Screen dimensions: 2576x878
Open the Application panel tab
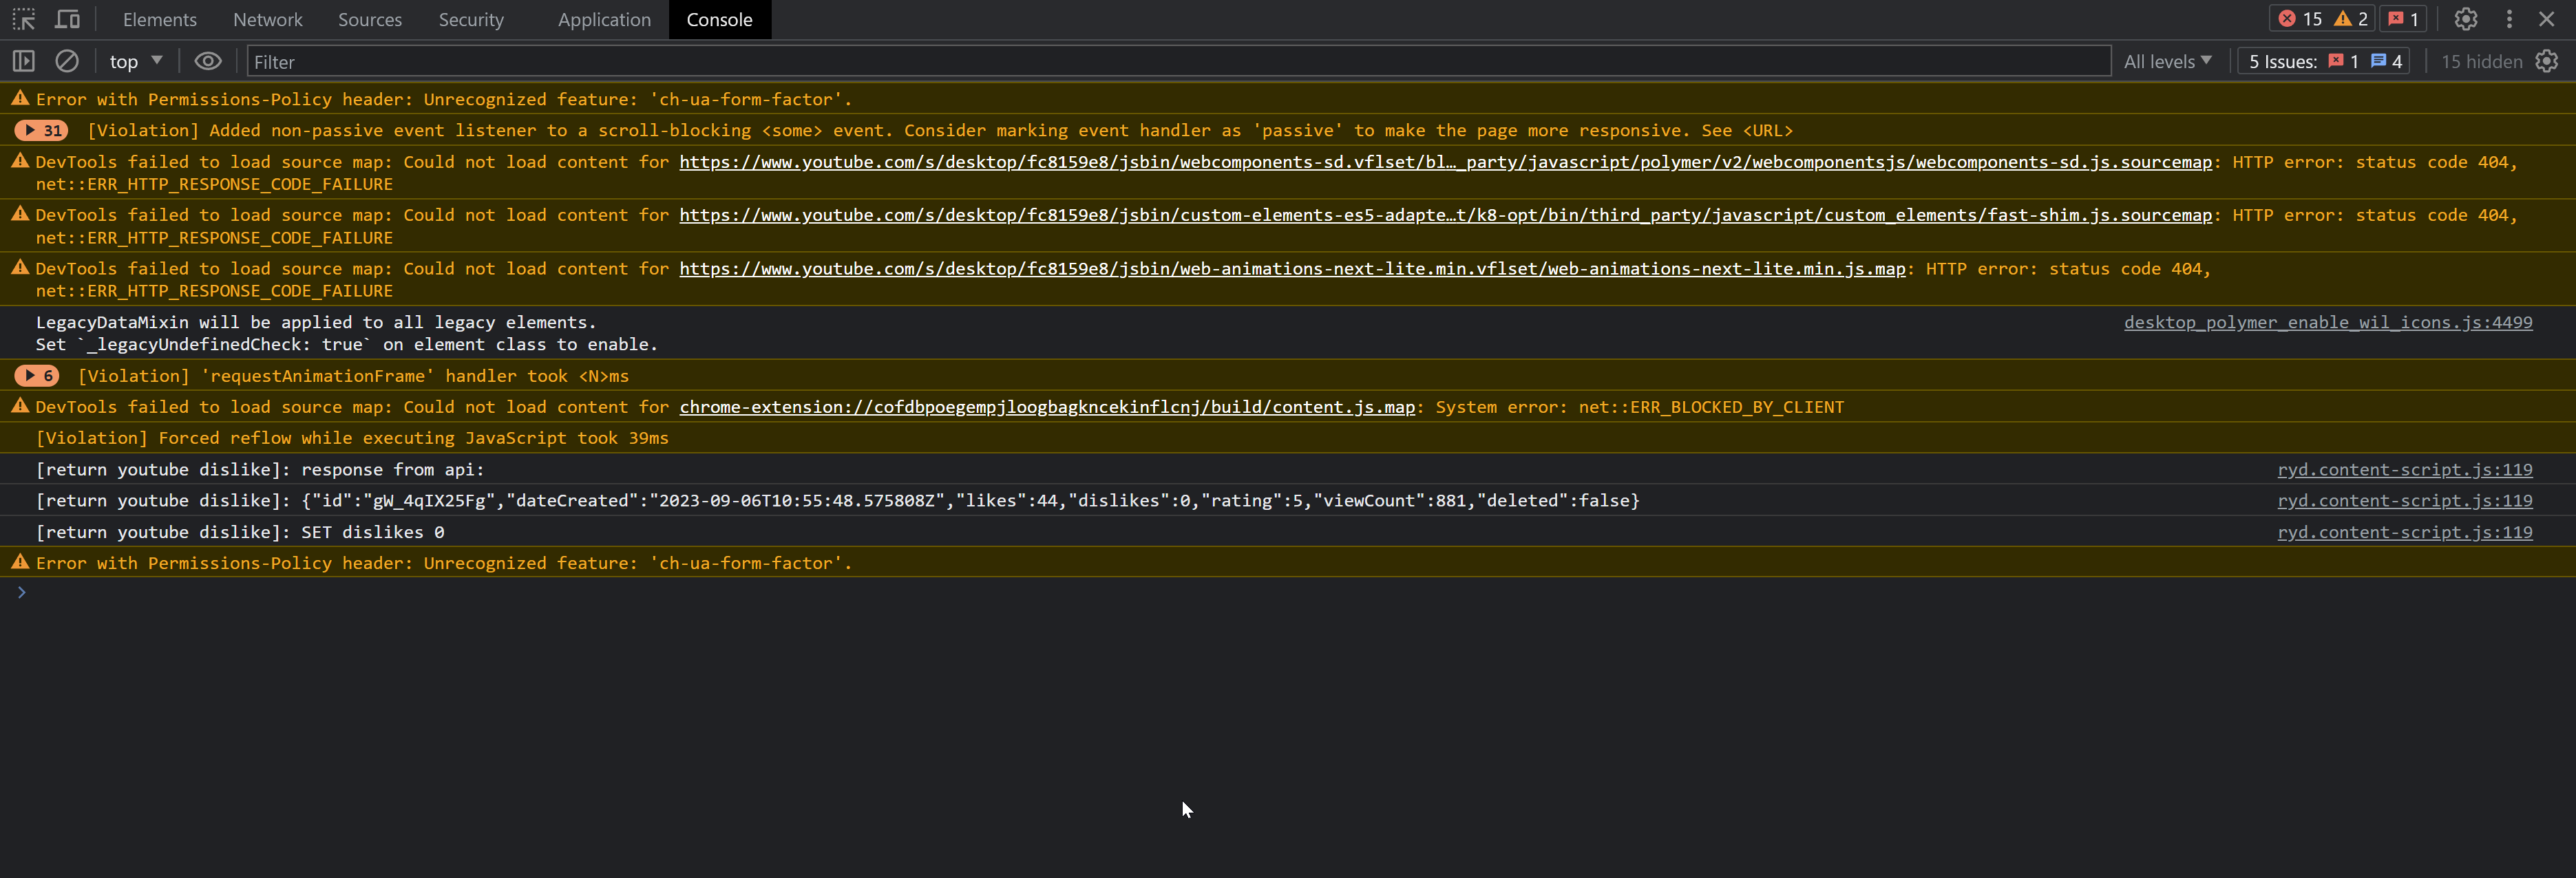tap(604, 19)
